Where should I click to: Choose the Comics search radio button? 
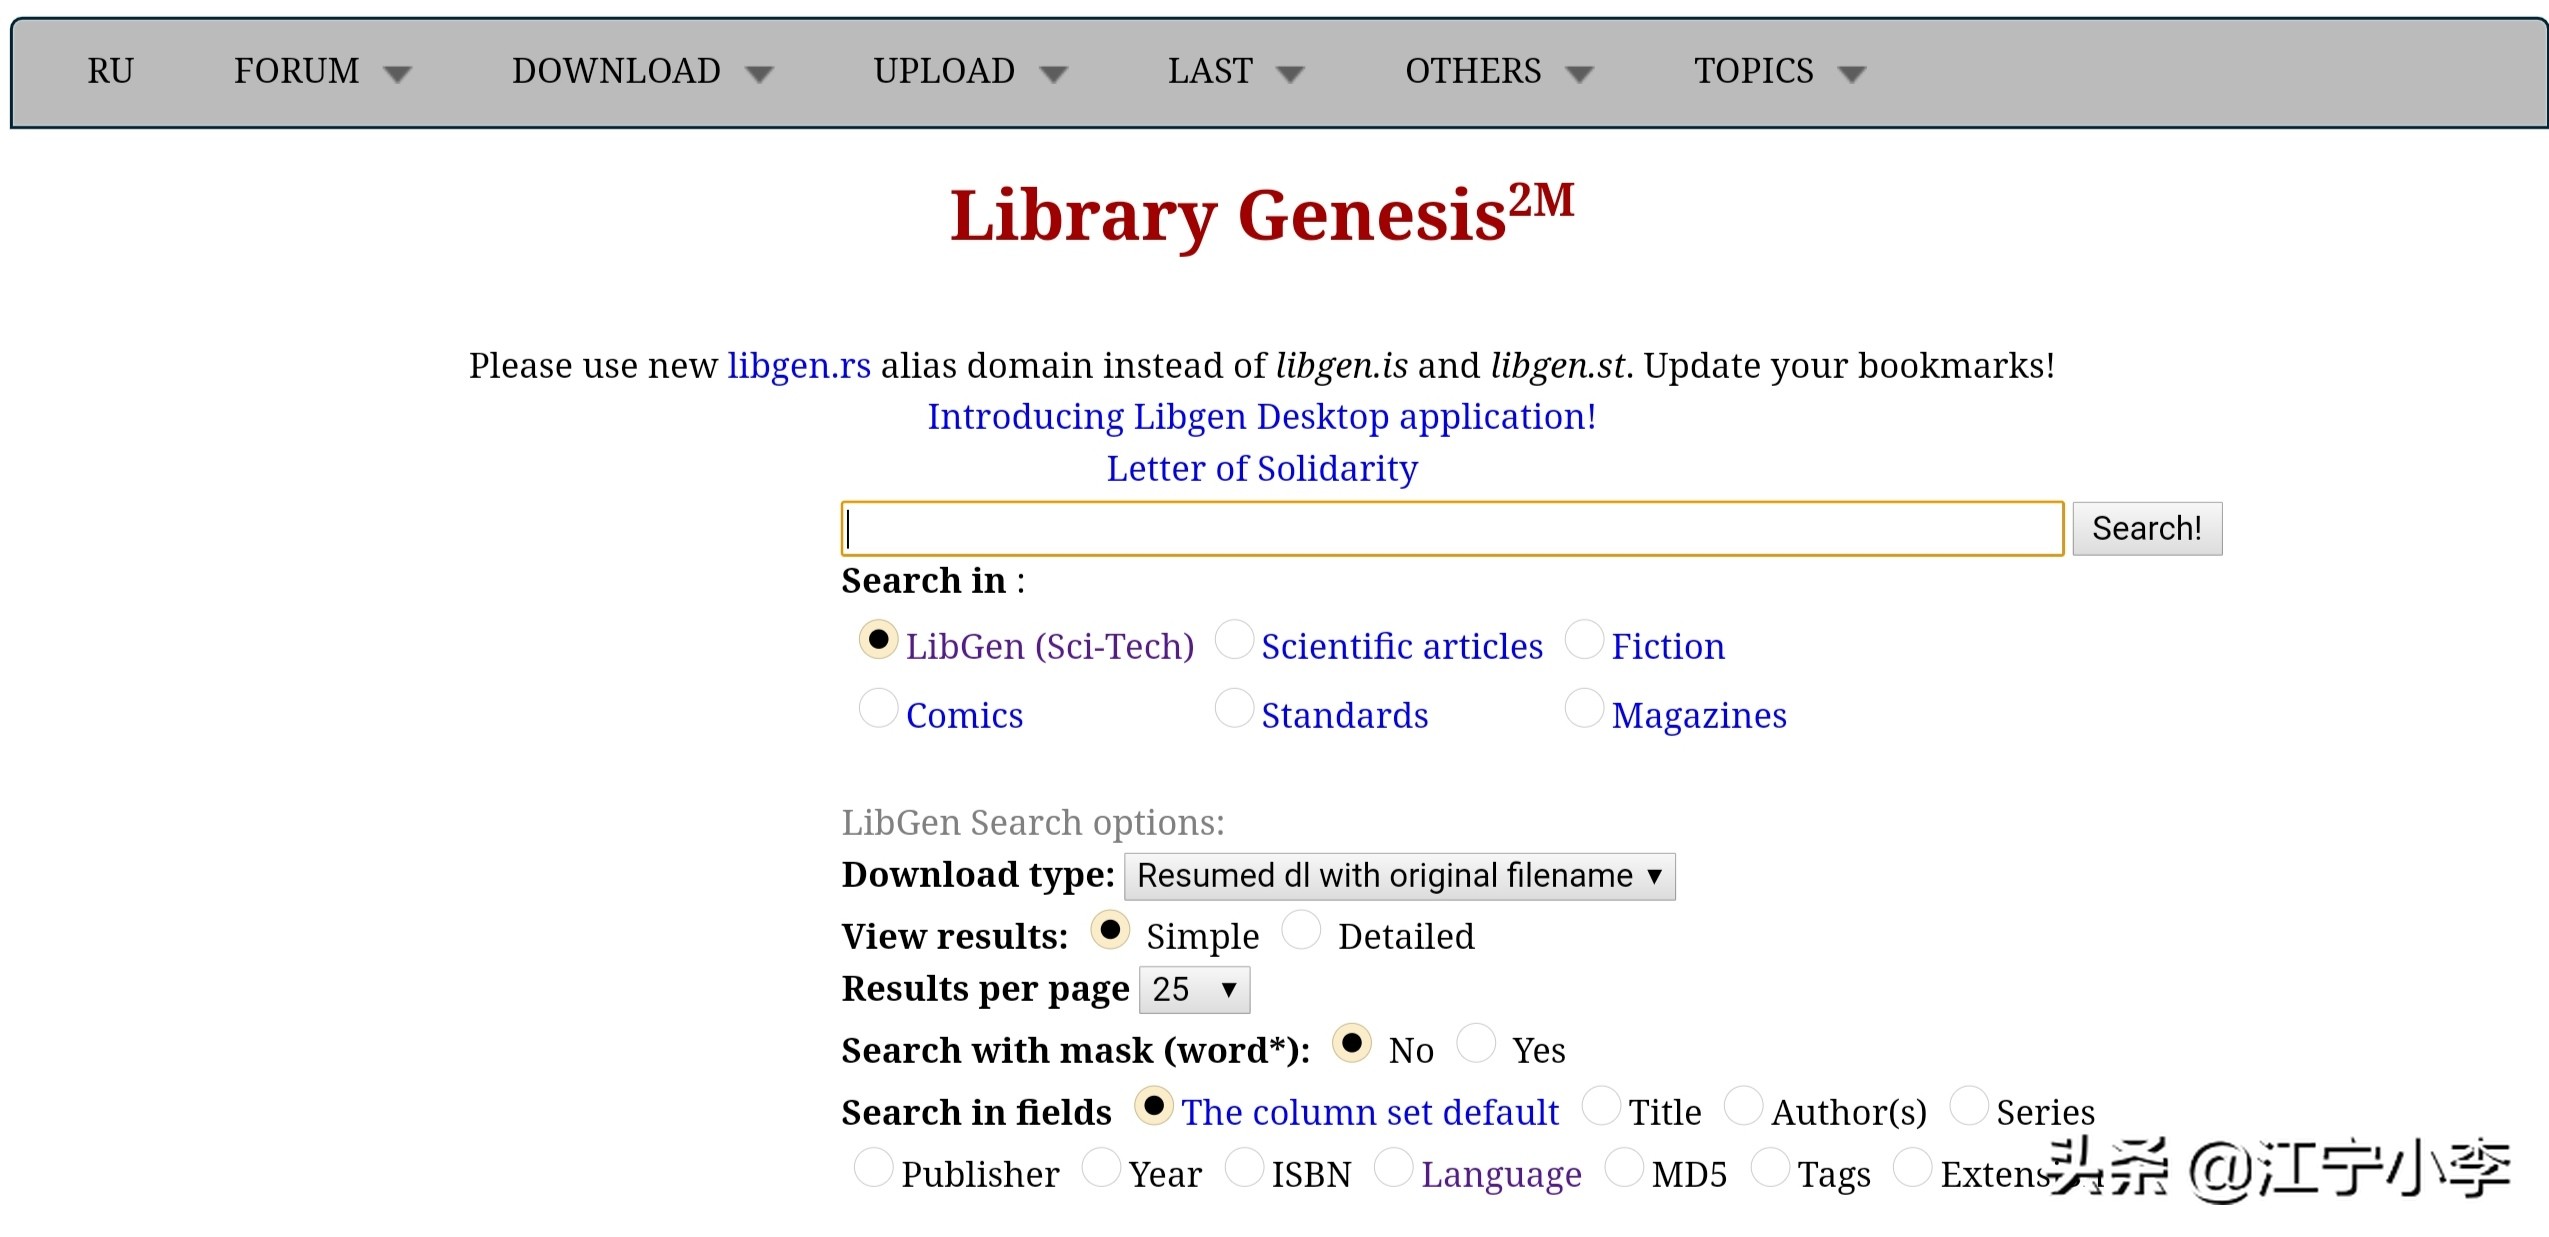click(x=878, y=708)
